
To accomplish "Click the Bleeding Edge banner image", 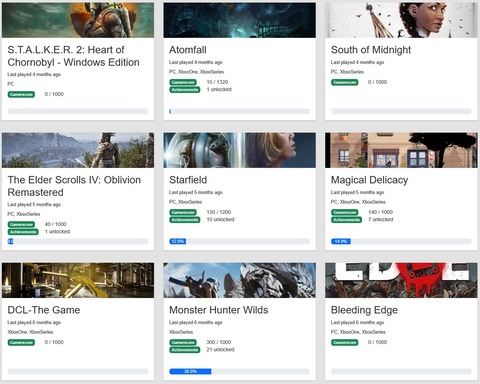I will pos(401,280).
